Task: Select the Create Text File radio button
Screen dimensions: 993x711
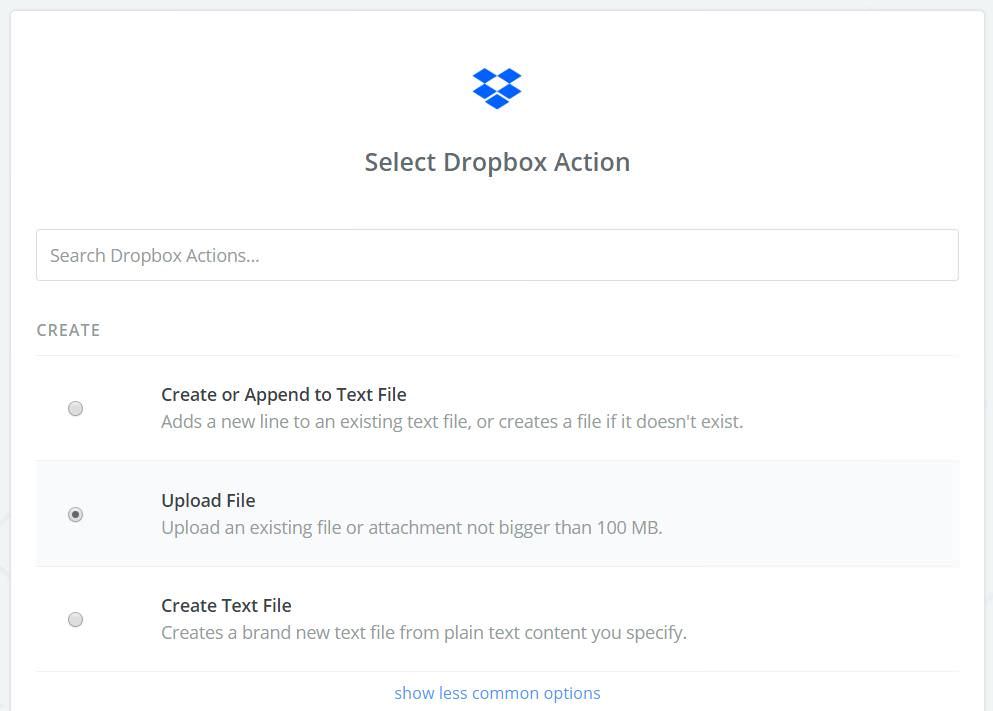Action: (75, 619)
